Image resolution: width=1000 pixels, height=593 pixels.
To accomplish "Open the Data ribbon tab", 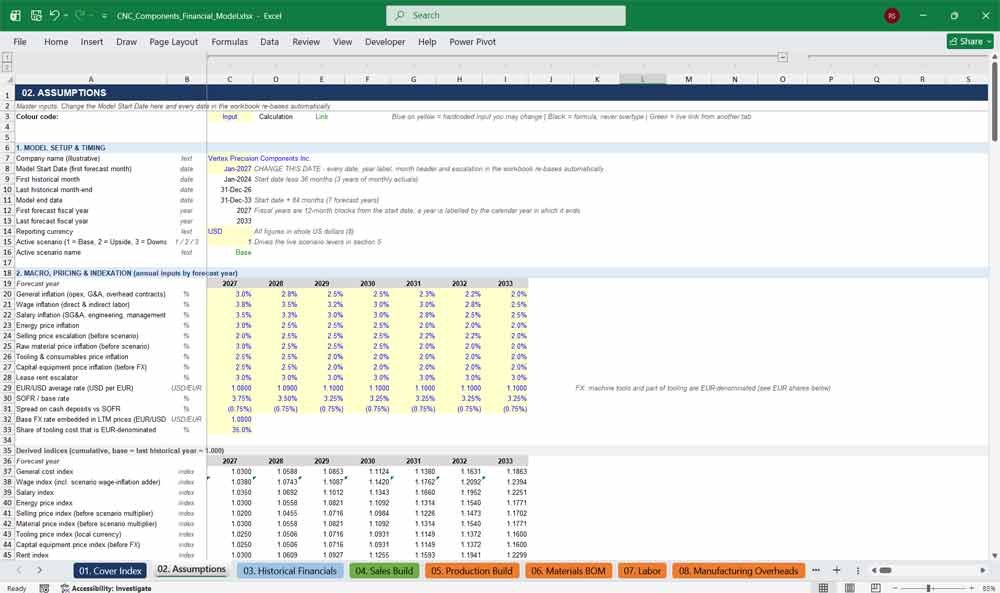I will pos(269,41).
